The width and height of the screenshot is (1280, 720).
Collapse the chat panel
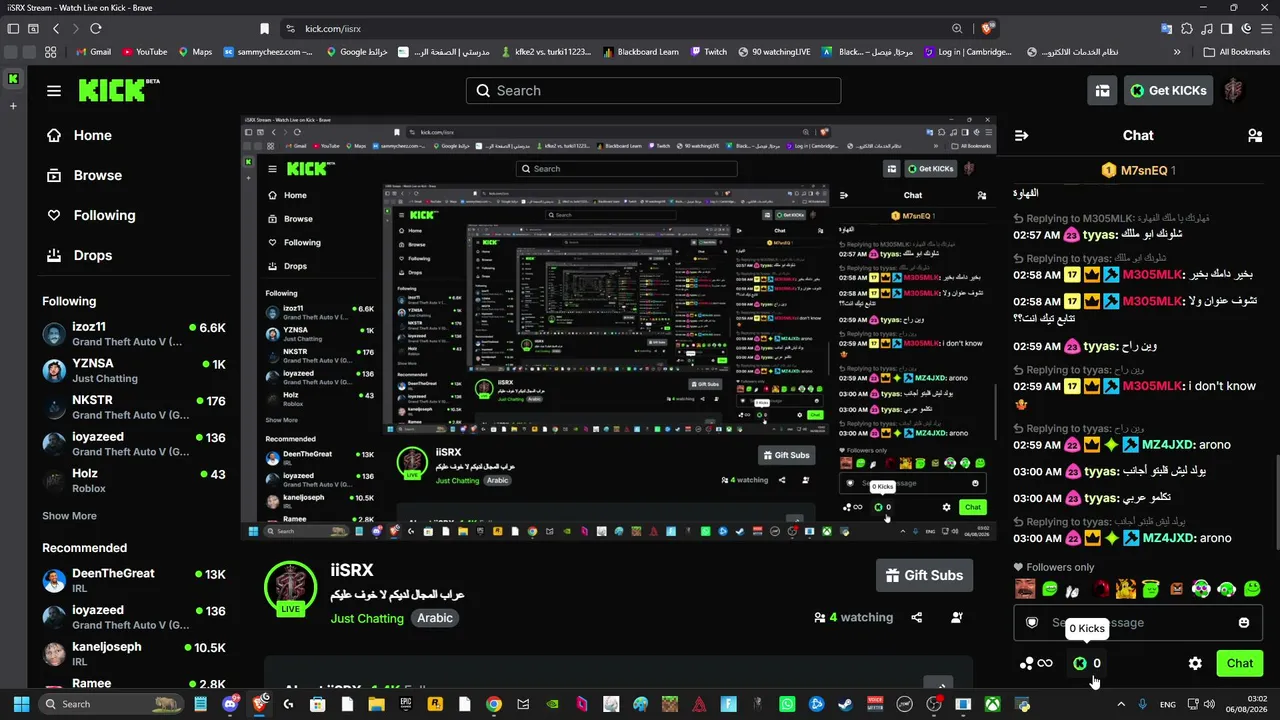click(x=1021, y=135)
